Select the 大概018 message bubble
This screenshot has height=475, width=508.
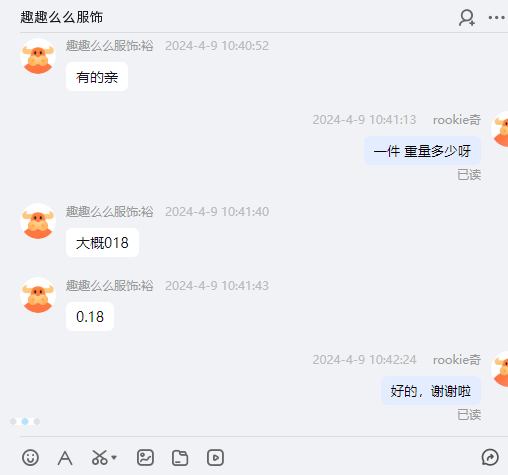tap(102, 243)
